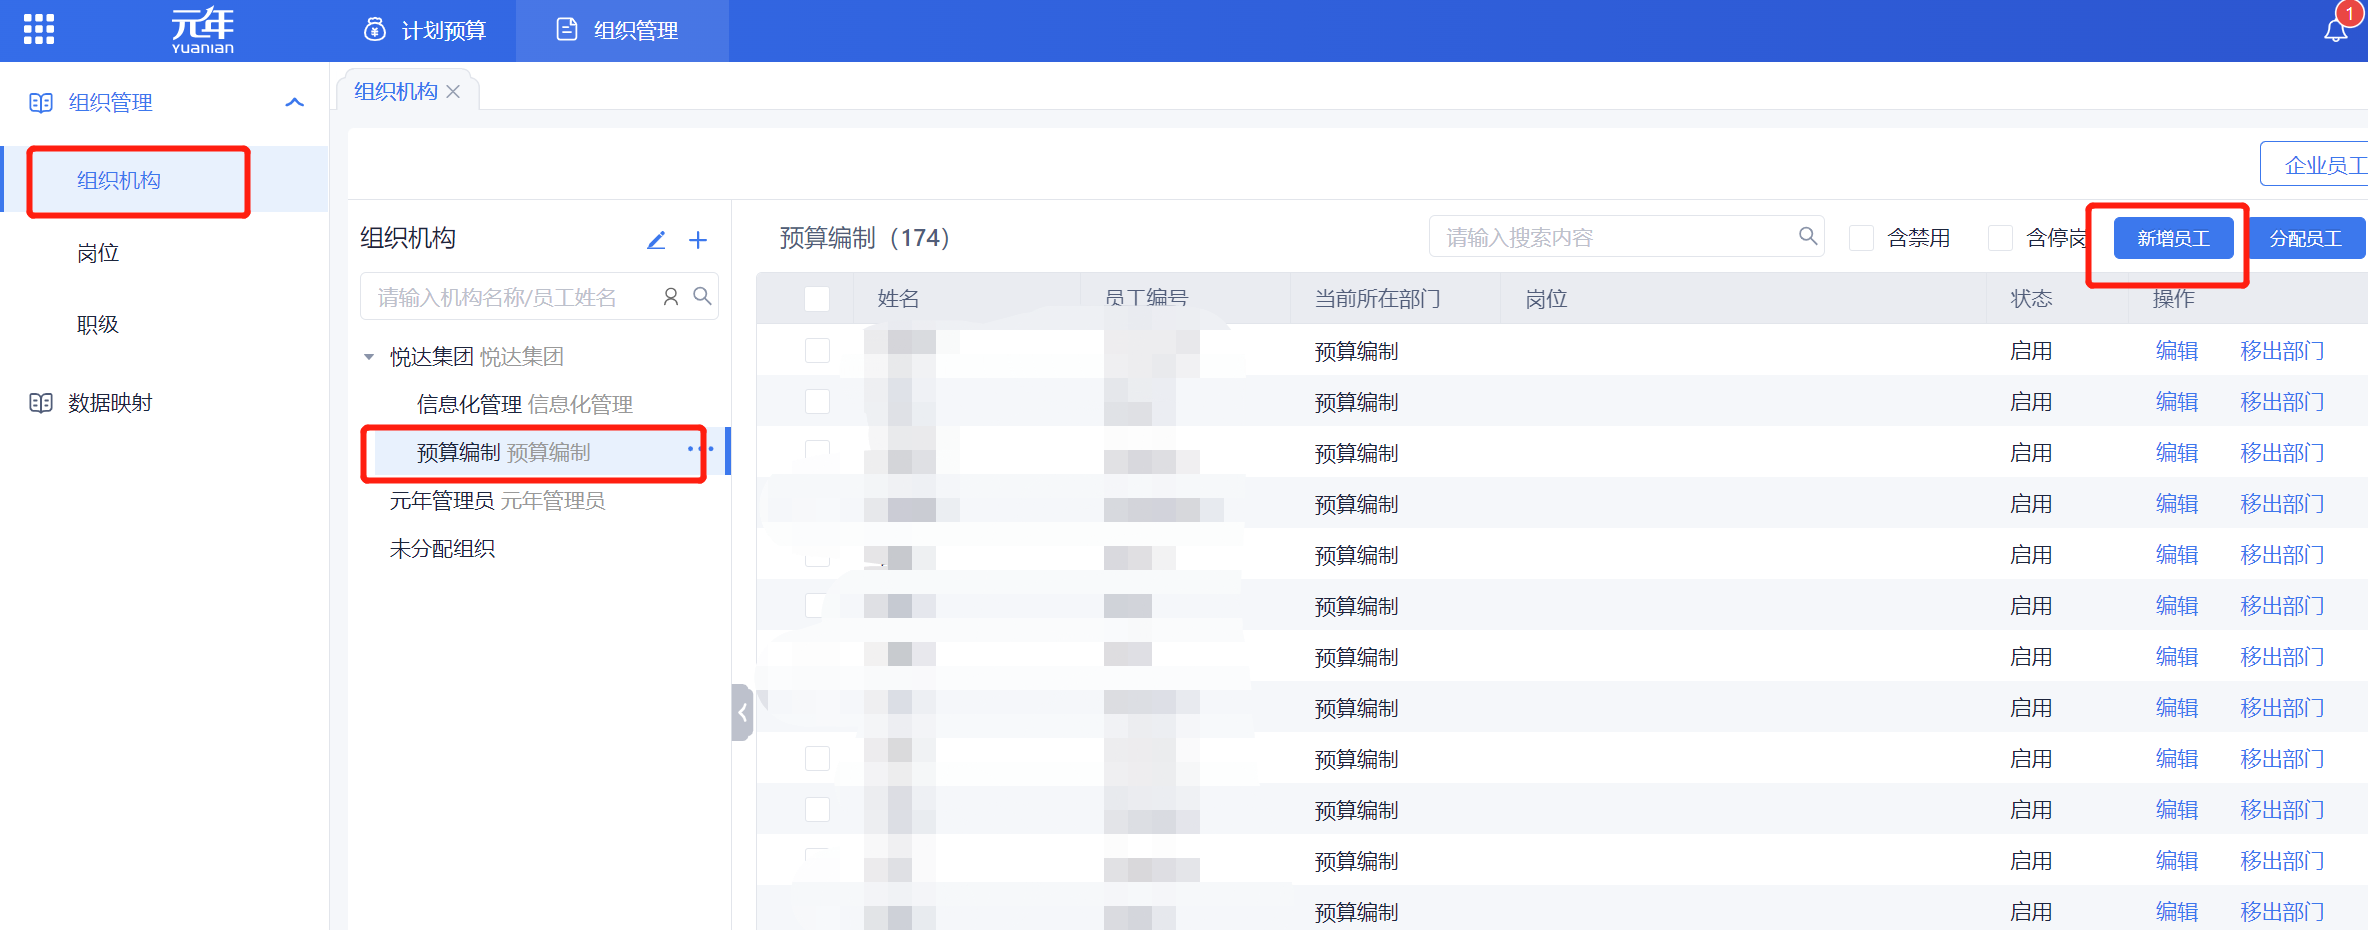Click the pencil edit icon for 组织机构
2368x930 pixels.
(656, 240)
